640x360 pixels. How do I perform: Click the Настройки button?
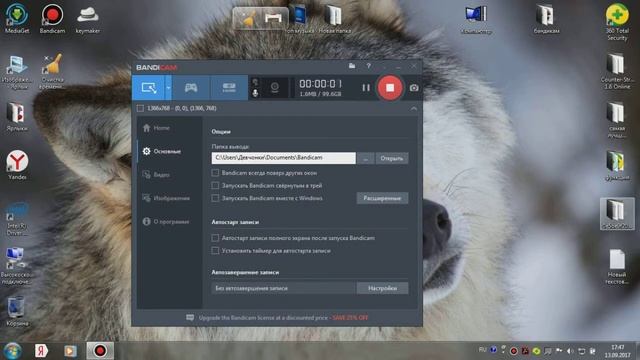click(x=382, y=288)
